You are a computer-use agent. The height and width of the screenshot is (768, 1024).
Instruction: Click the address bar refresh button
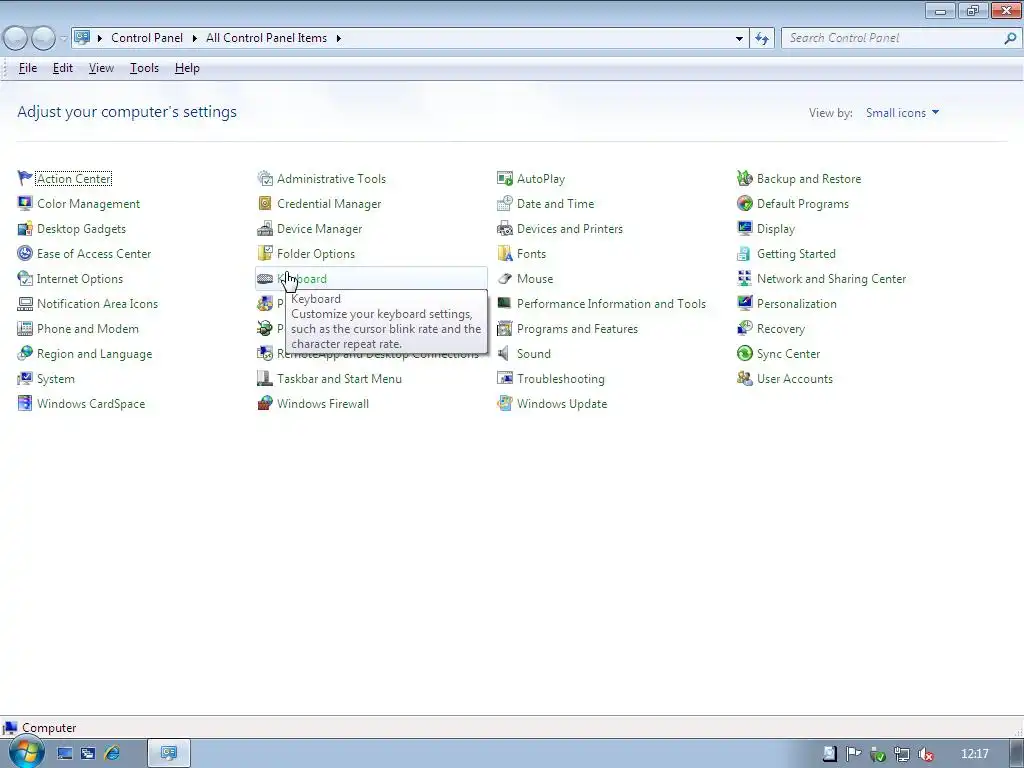tap(761, 38)
